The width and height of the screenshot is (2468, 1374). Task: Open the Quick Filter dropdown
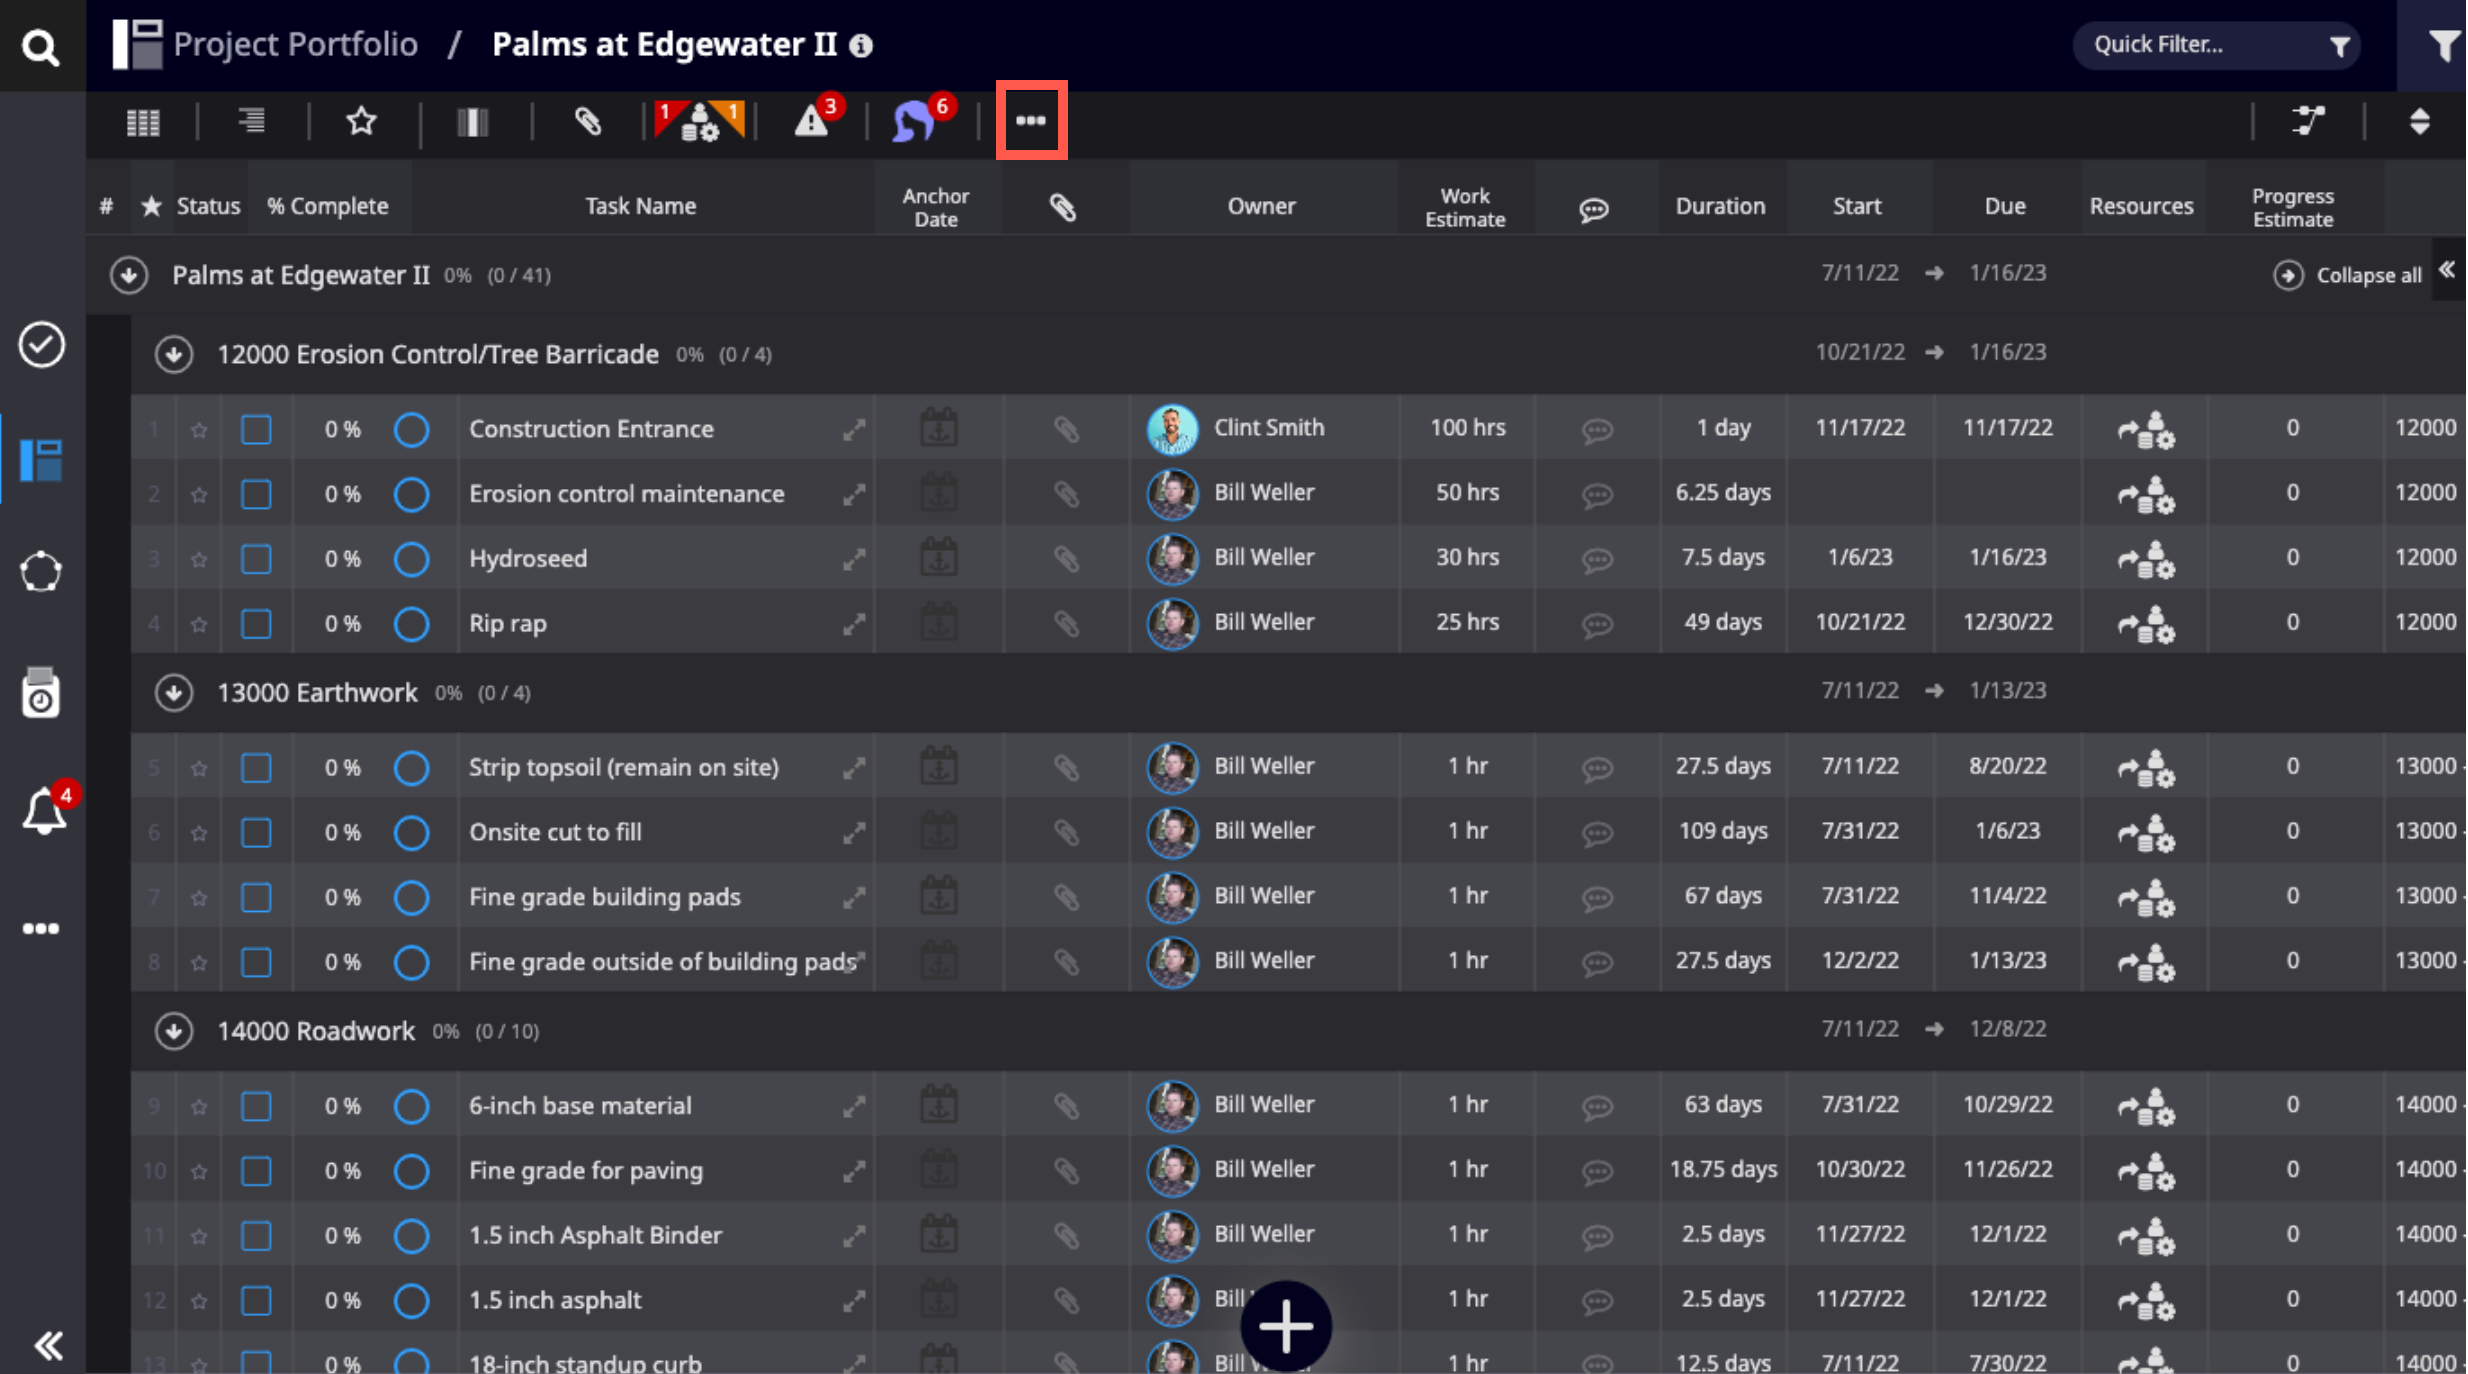pyautogui.click(x=2216, y=46)
